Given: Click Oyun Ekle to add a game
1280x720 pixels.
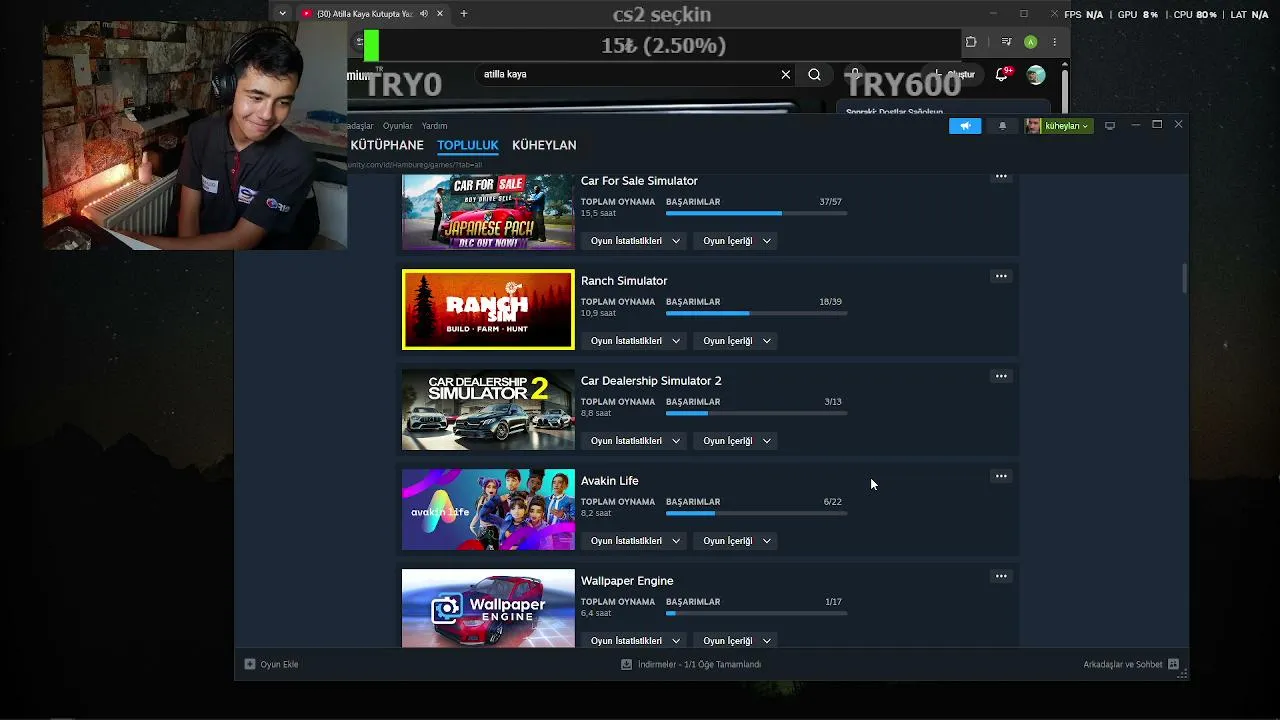Looking at the screenshot, I should click(x=272, y=664).
